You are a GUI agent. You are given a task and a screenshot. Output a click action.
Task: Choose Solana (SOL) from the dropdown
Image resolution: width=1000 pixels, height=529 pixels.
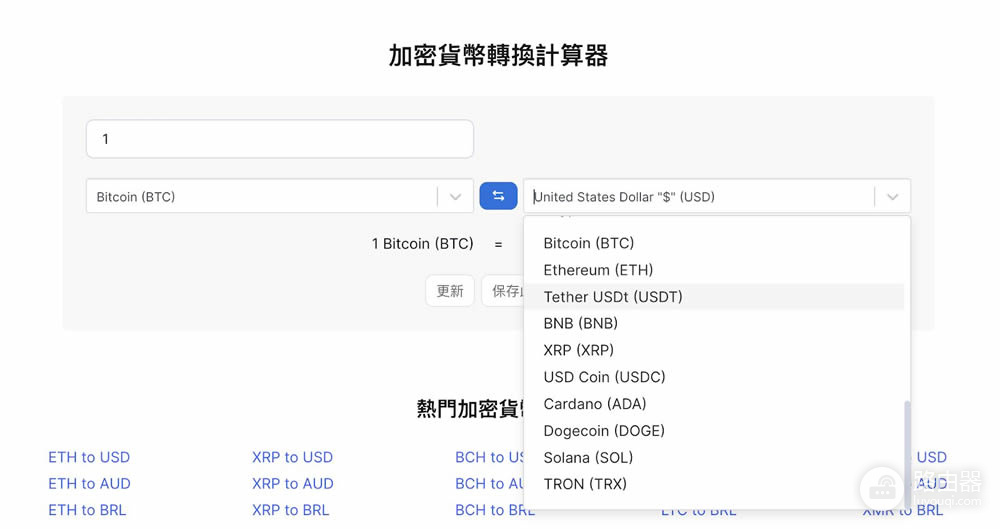pos(714,458)
